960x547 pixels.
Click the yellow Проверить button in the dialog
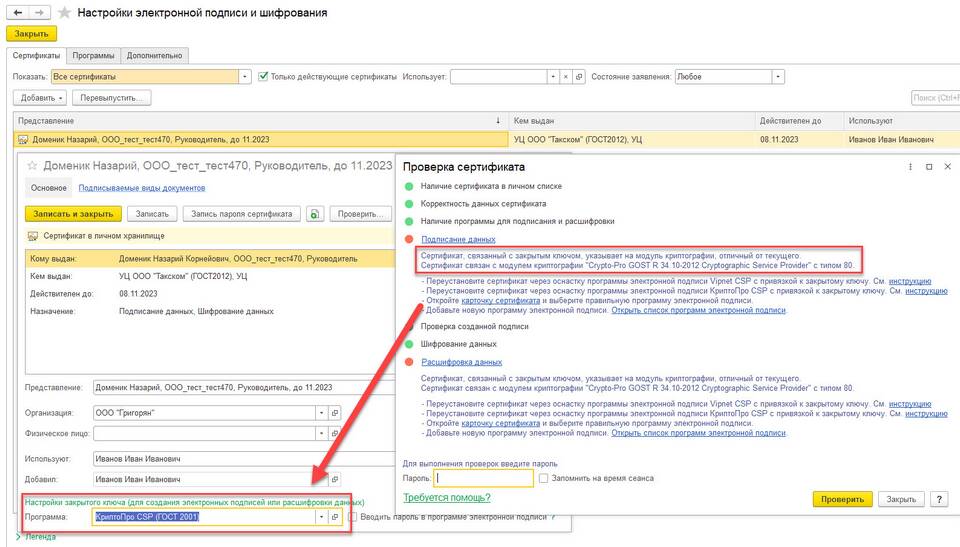842,499
